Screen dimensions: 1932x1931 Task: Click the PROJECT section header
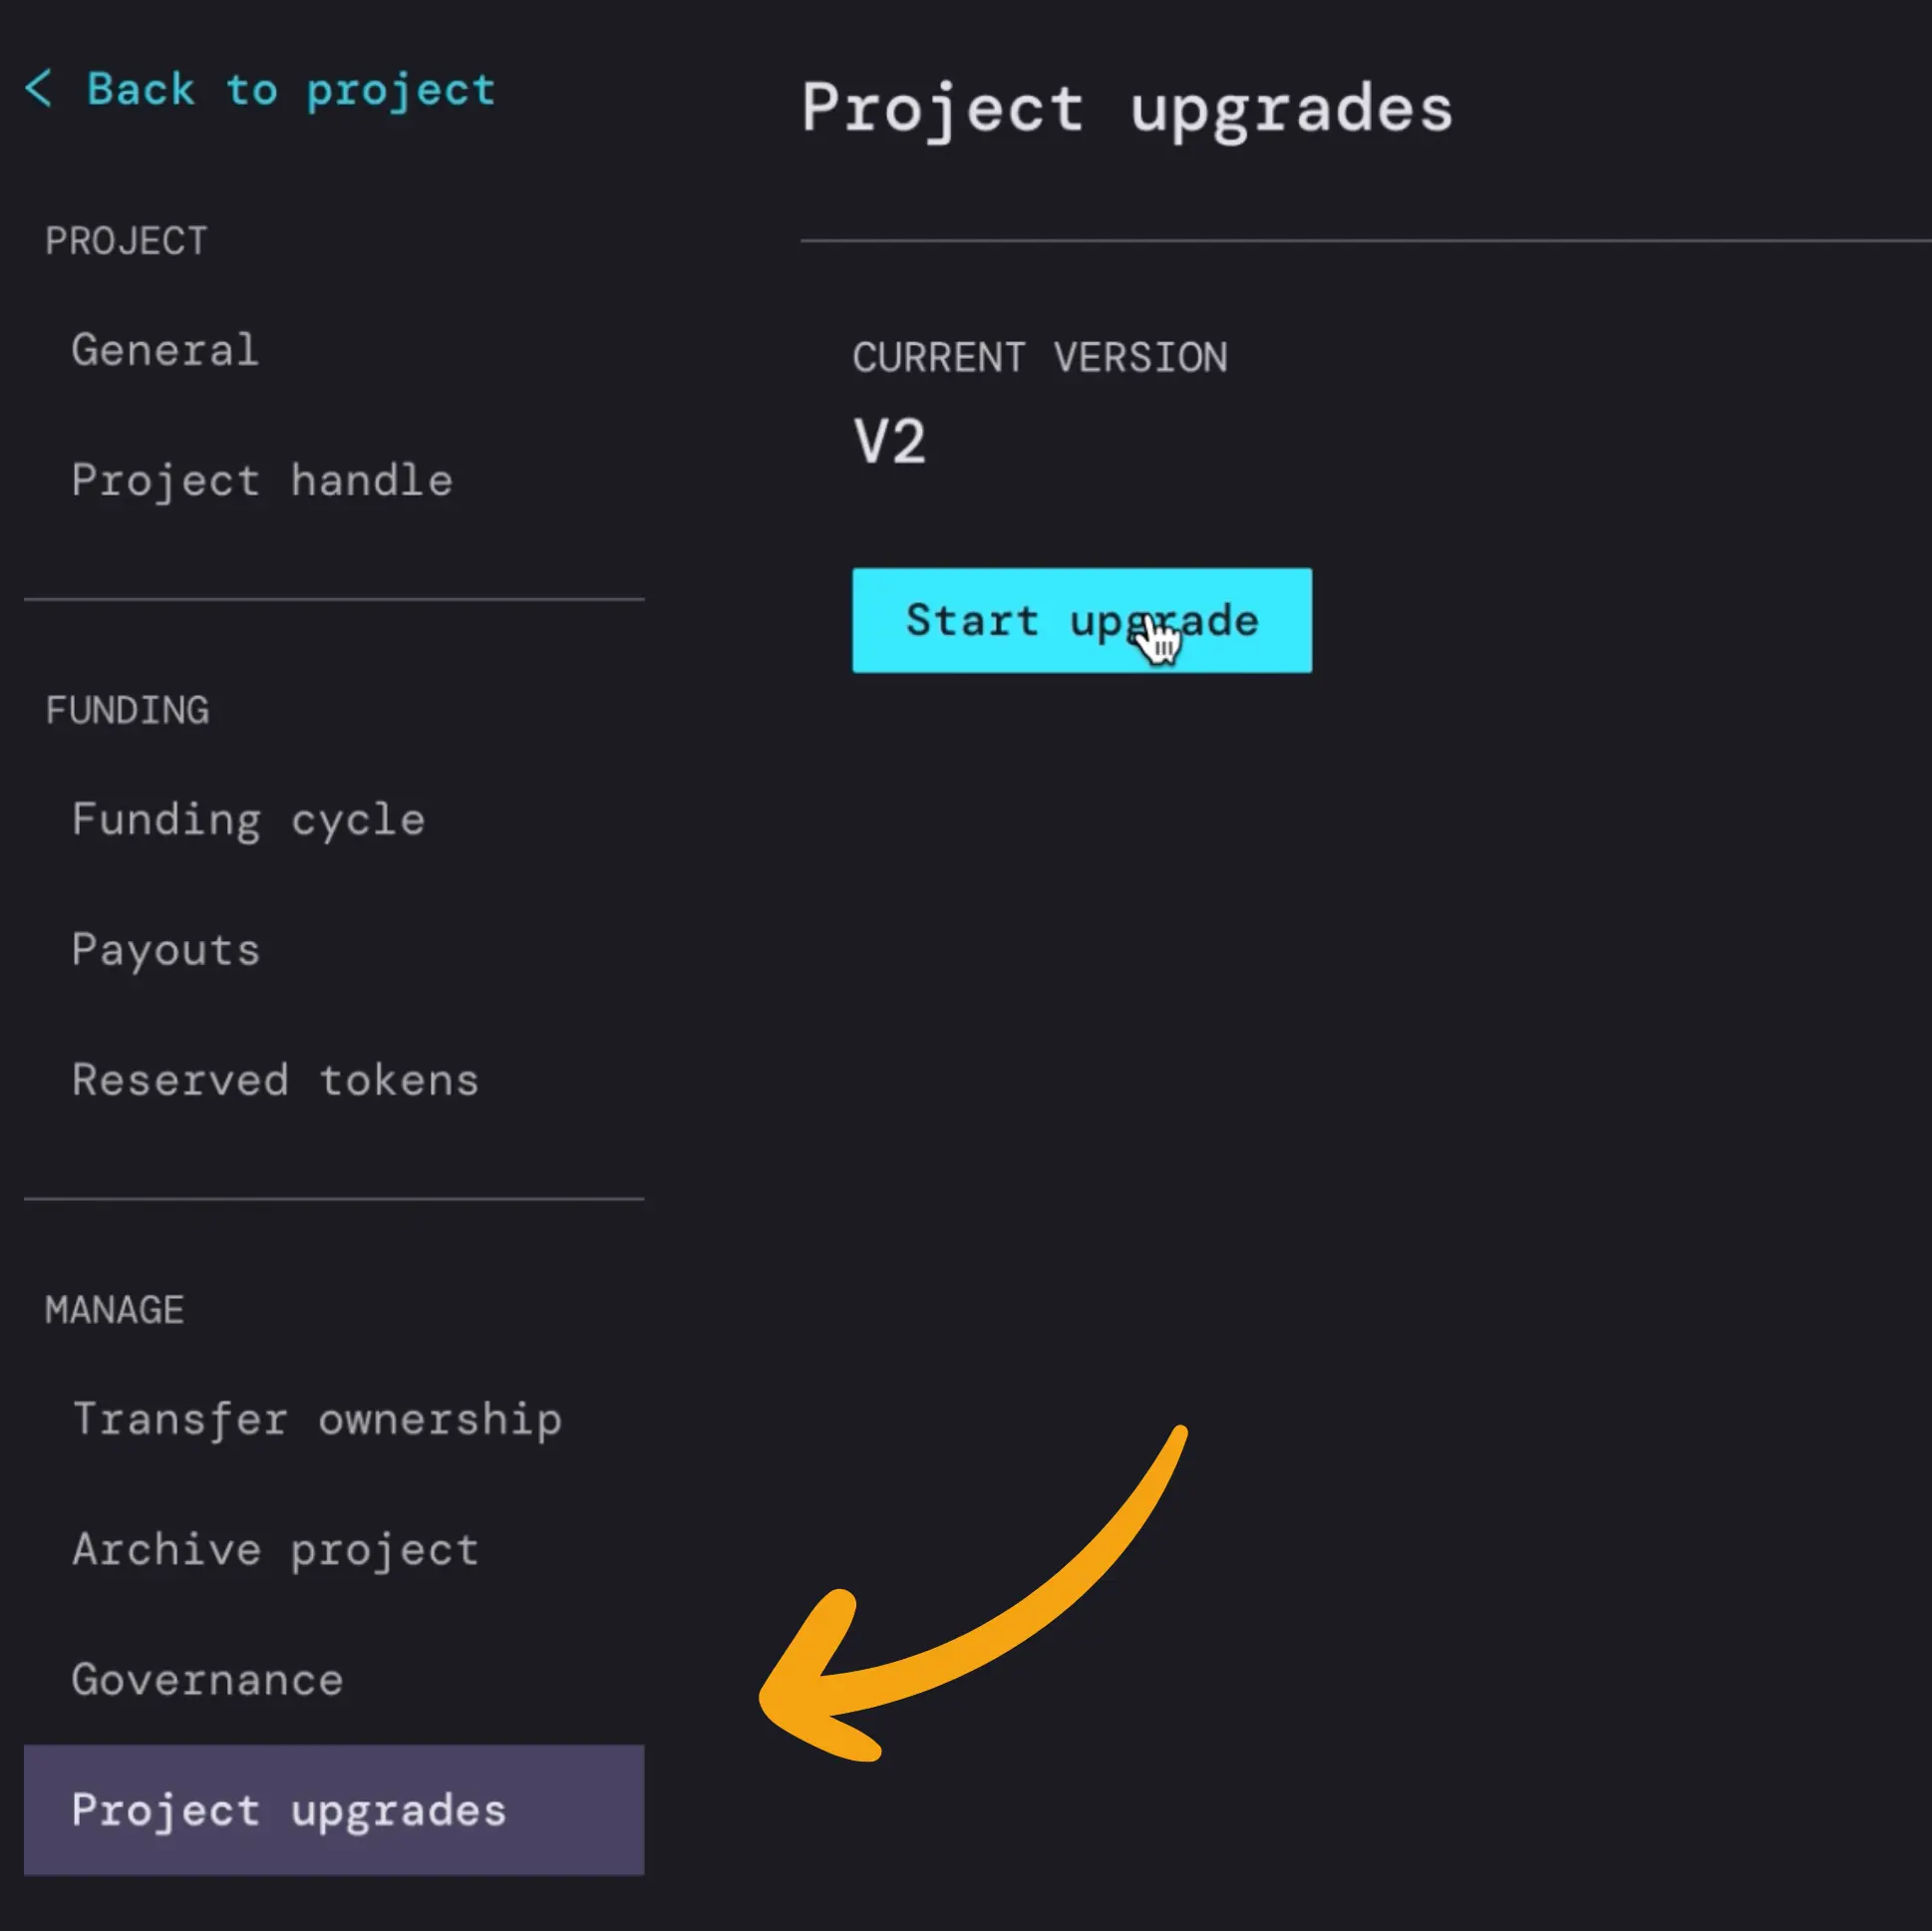[x=126, y=239]
